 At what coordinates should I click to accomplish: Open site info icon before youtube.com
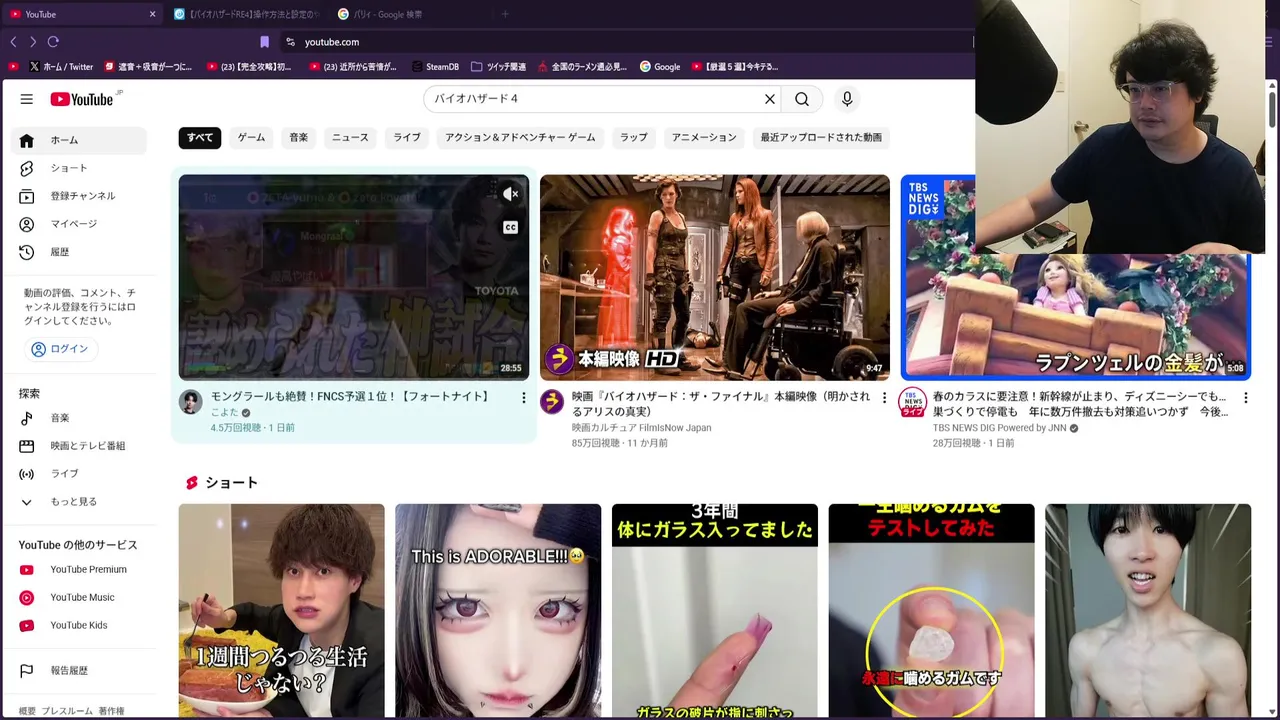click(x=290, y=42)
